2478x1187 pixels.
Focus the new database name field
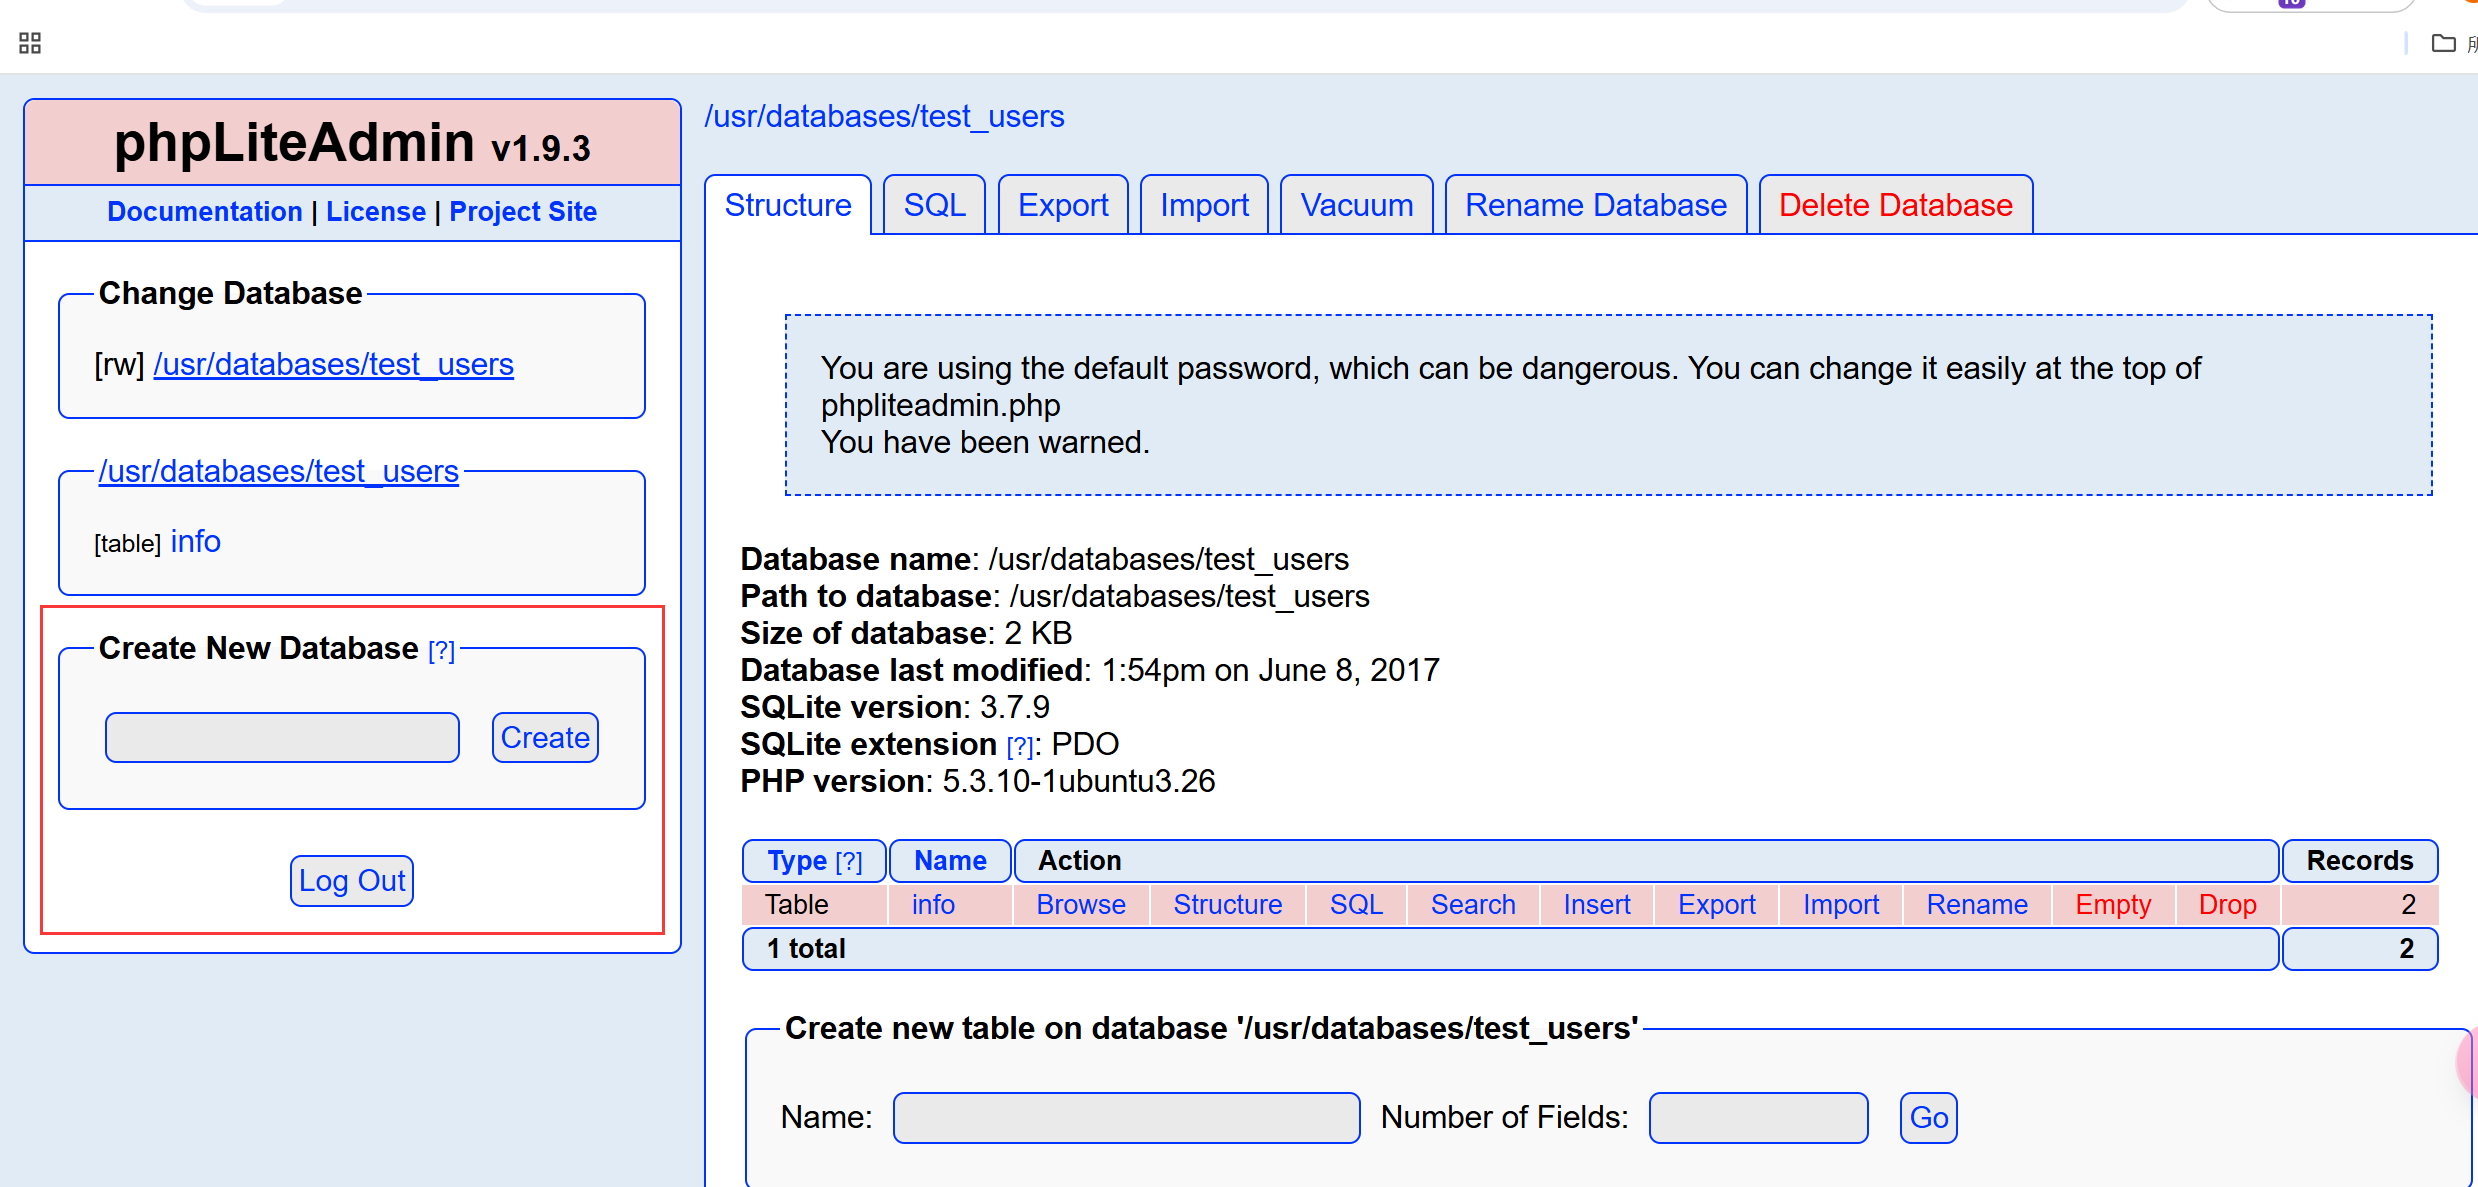pos(282,738)
